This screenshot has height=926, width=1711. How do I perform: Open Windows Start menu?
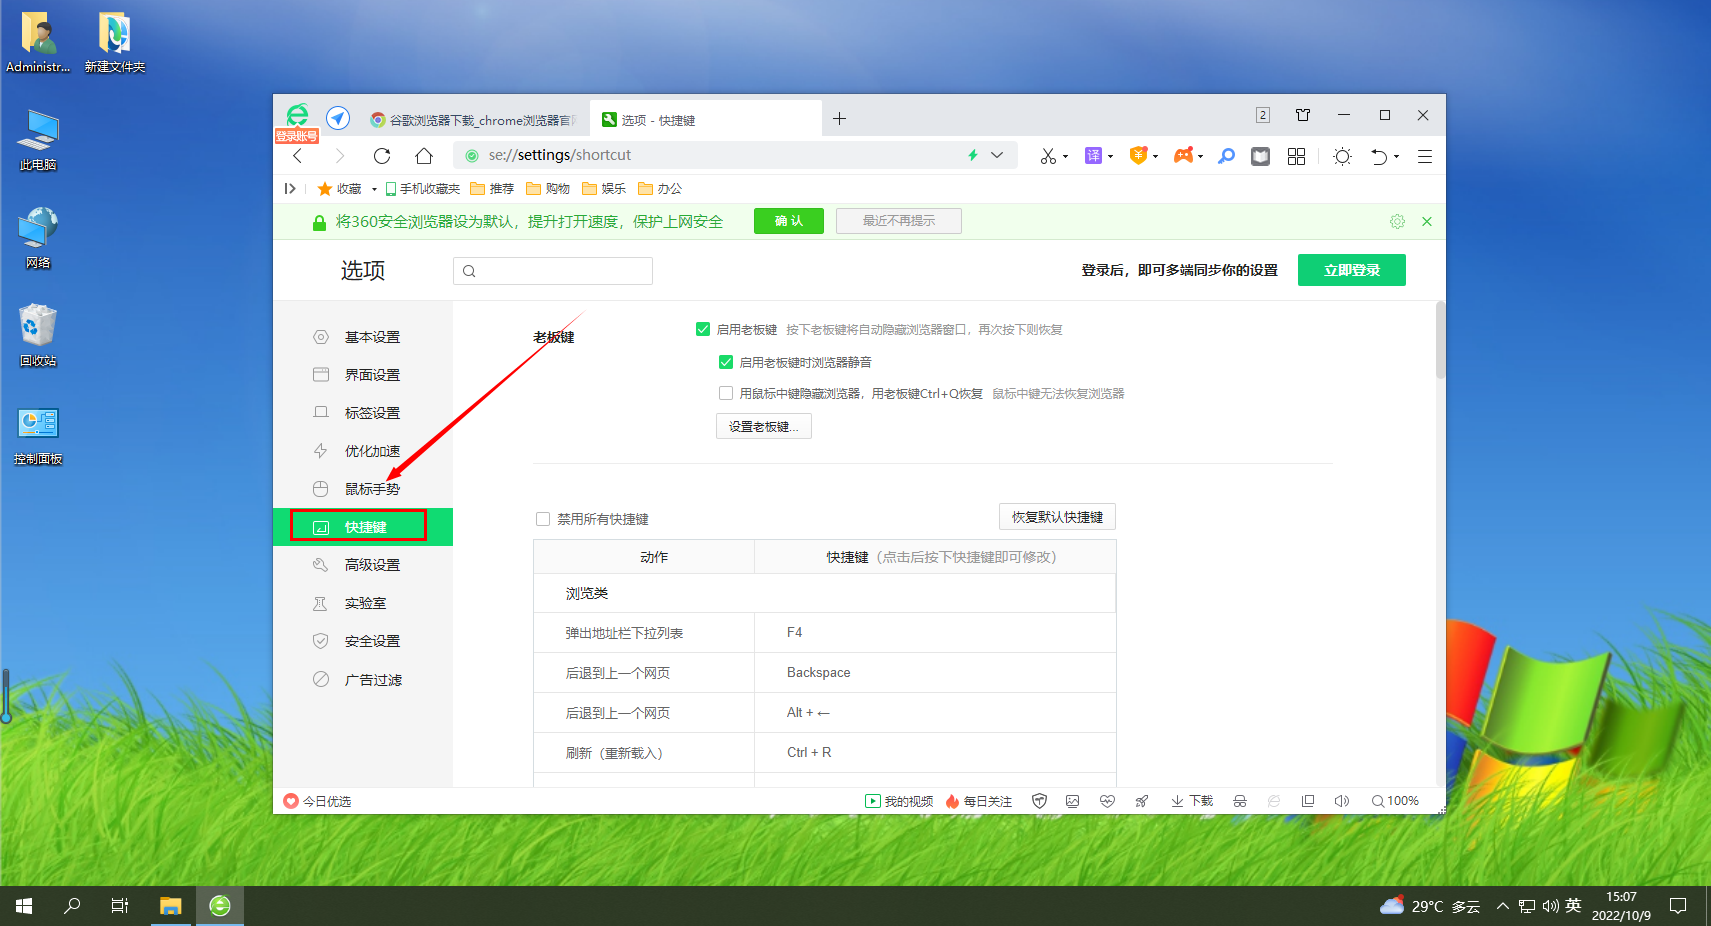(x=24, y=906)
